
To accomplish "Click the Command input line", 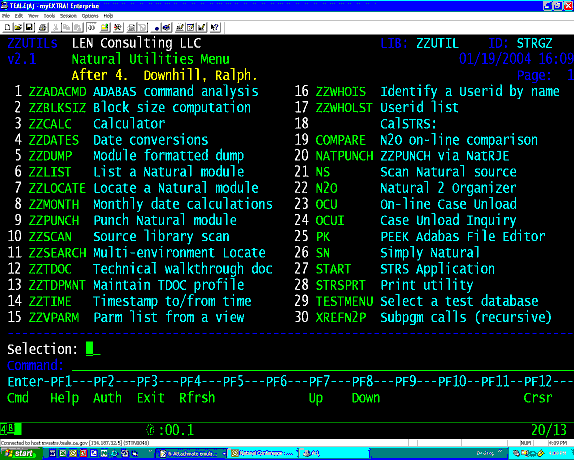I will pos(323,365).
